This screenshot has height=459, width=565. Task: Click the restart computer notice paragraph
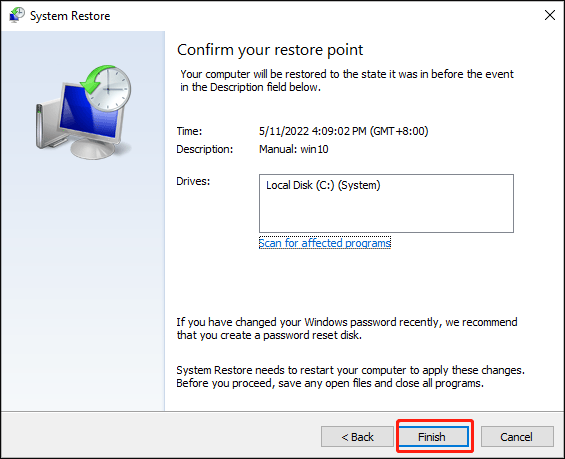(351, 376)
